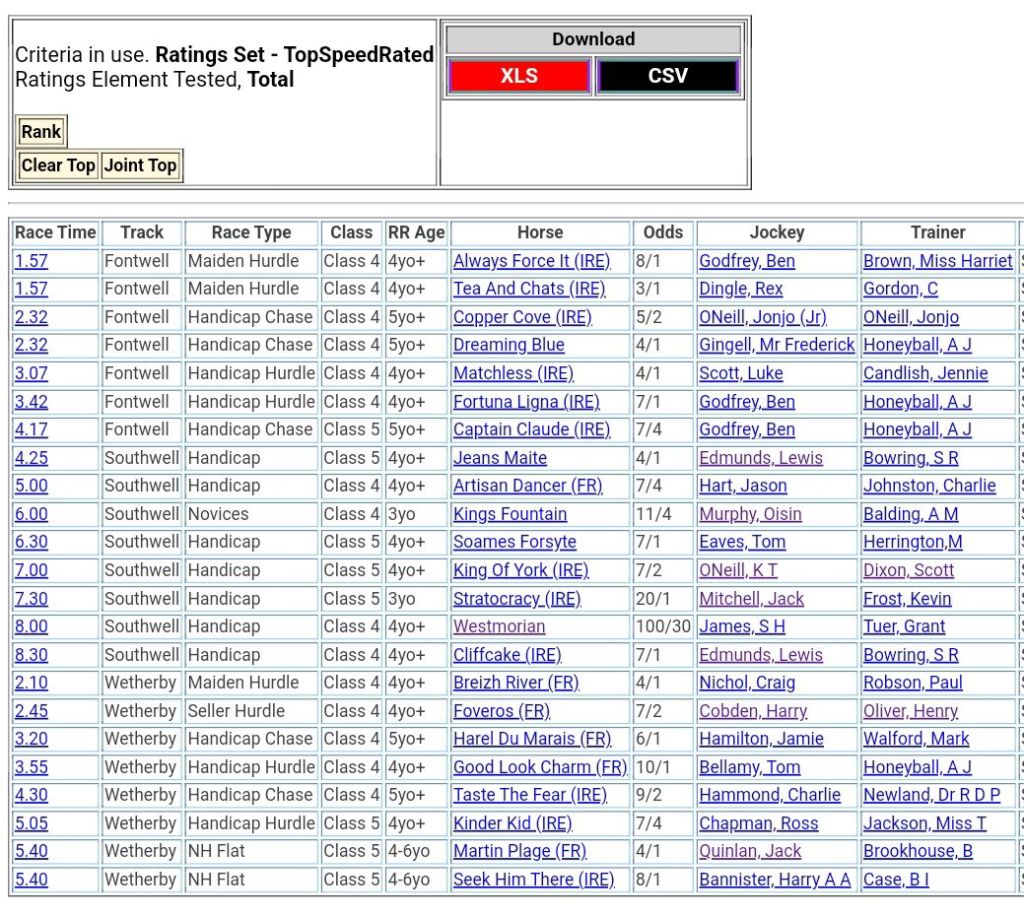Viewport: 1024px width, 916px height.
Task: View trainer Candlish, Jennie page
Action: point(925,373)
